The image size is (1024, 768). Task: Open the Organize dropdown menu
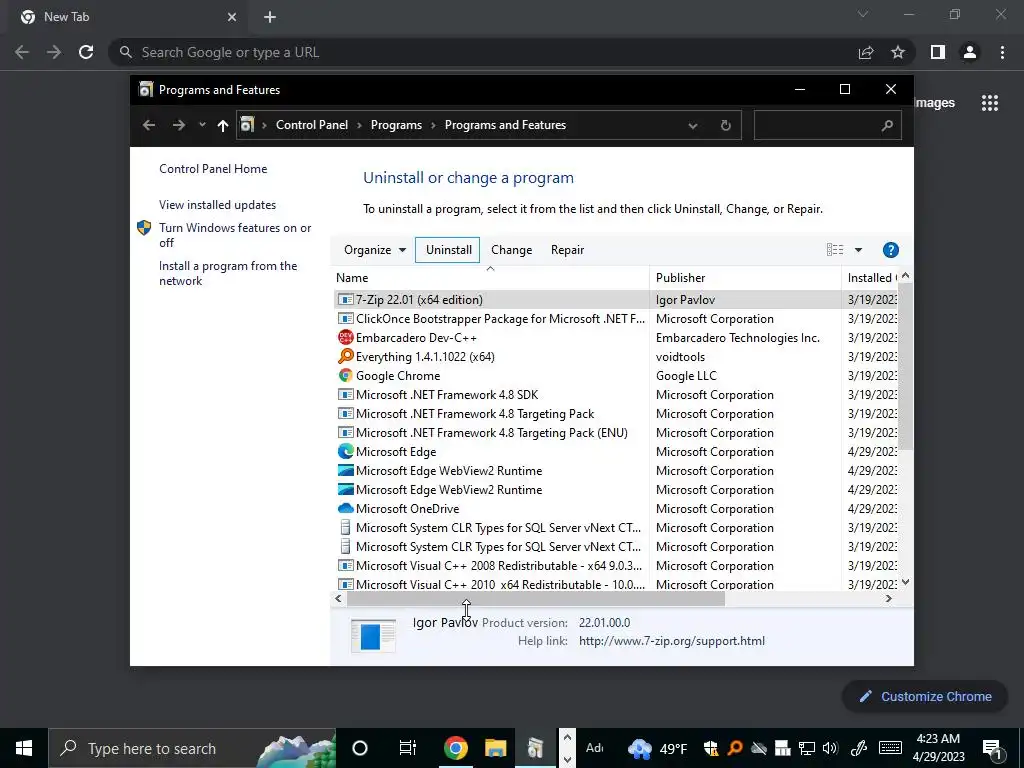375,250
